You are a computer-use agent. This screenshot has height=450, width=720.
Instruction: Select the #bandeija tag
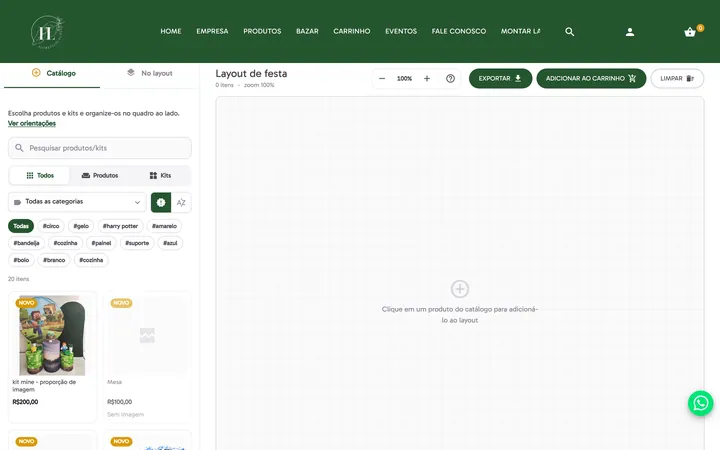(26, 243)
